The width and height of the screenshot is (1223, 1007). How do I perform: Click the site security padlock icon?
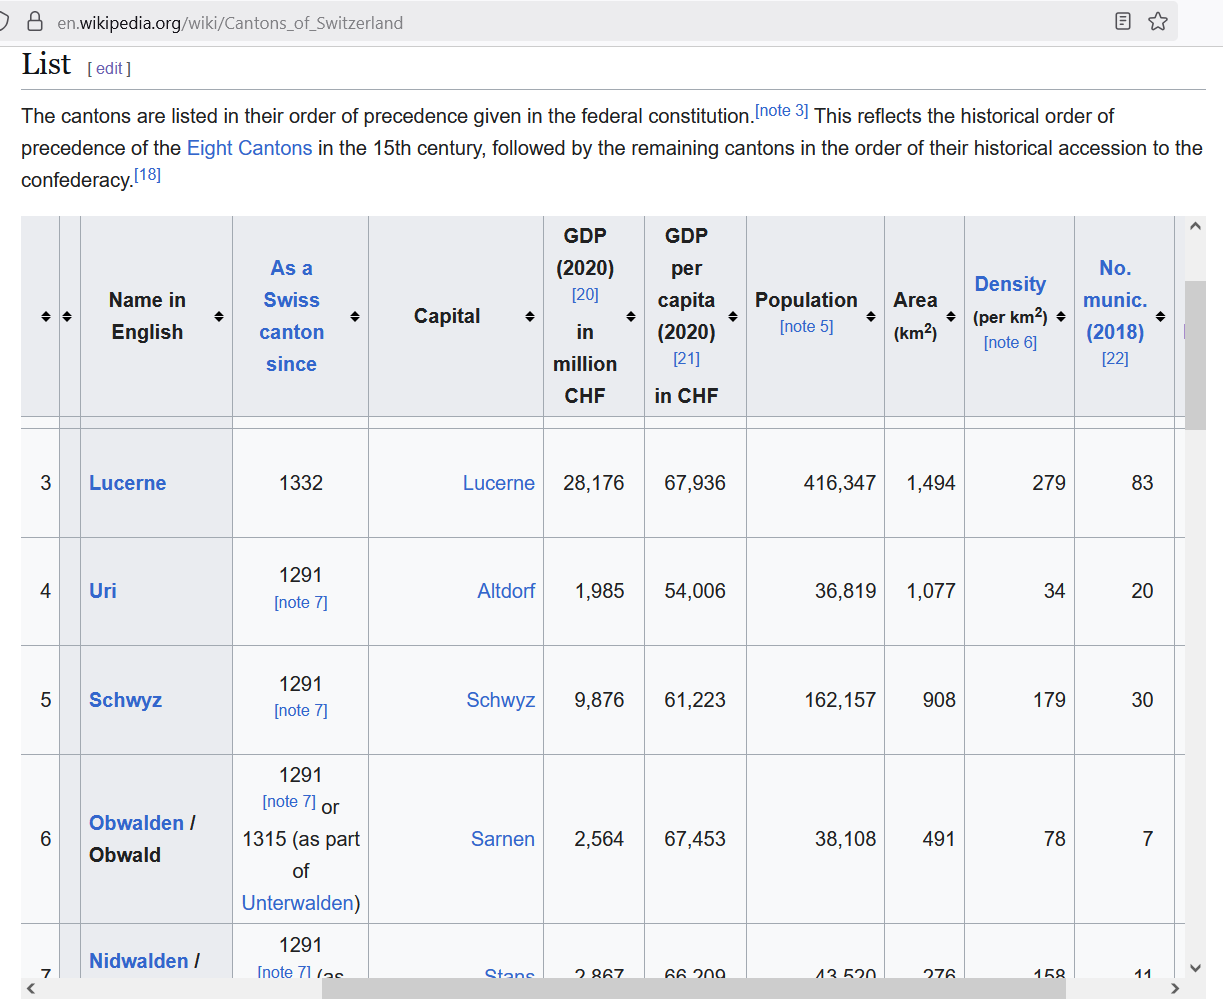coord(35,22)
